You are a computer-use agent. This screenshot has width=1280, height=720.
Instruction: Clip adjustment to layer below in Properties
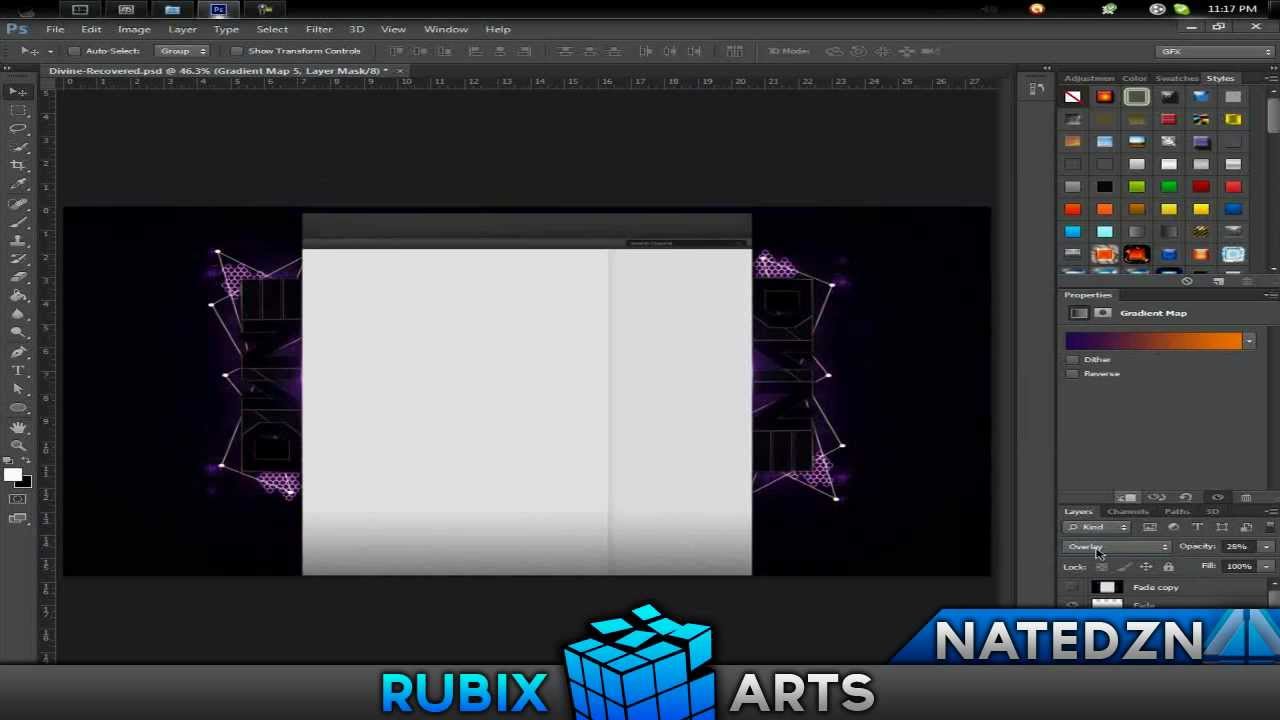tap(1127, 497)
